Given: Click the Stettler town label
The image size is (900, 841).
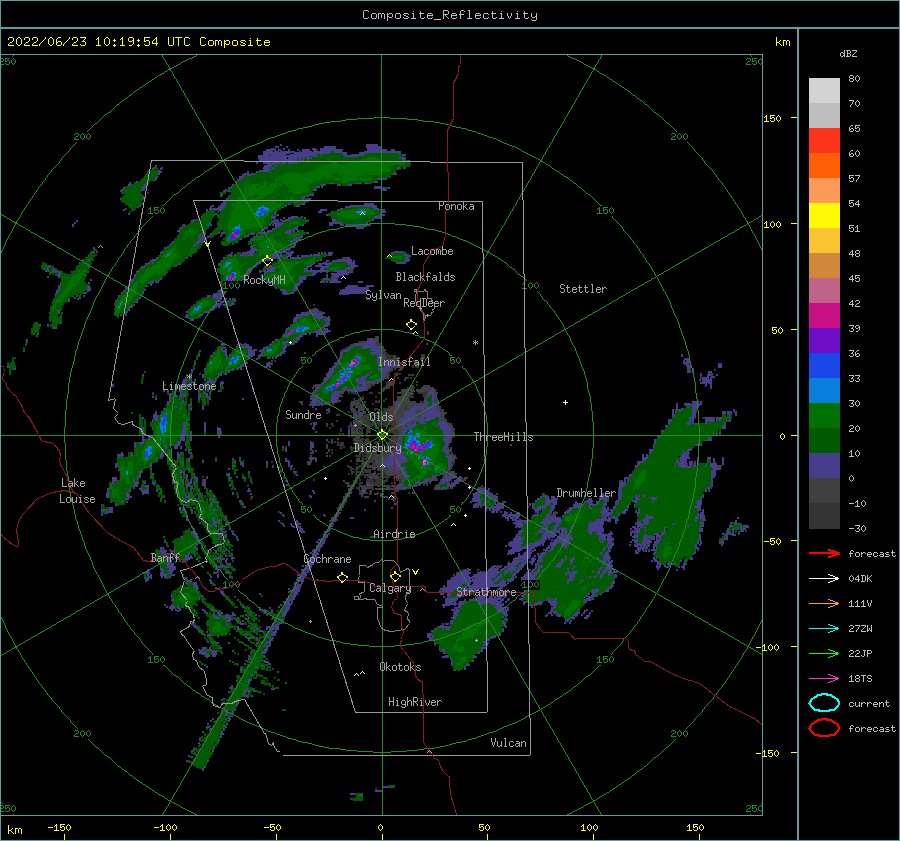Looking at the screenshot, I should [583, 289].
